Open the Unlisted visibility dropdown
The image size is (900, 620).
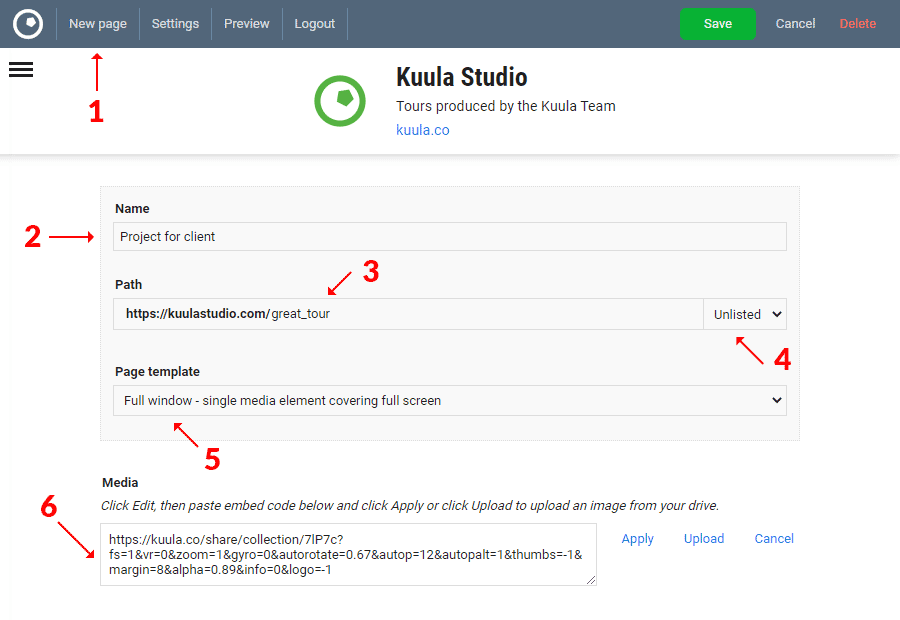pos(745,314)
